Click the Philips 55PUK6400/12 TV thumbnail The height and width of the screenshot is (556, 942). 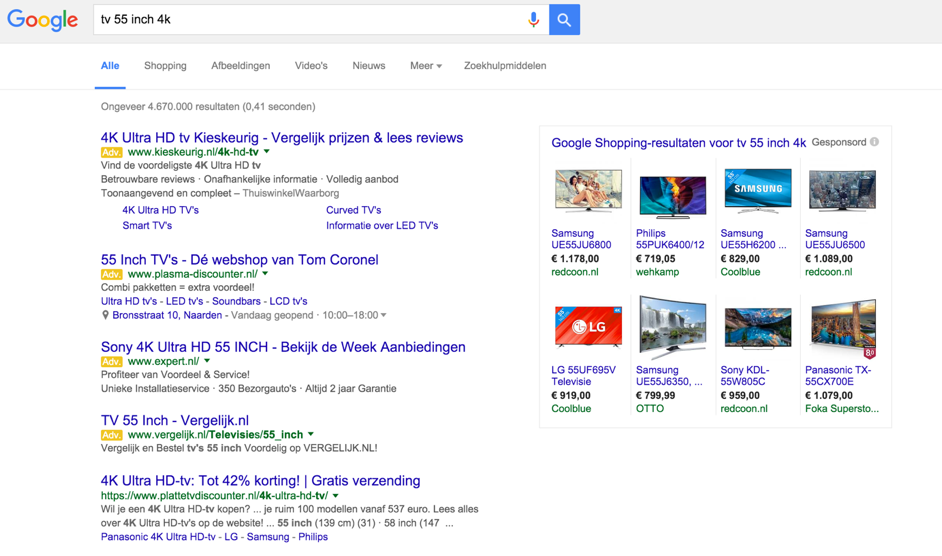click(x=673, y=197)
